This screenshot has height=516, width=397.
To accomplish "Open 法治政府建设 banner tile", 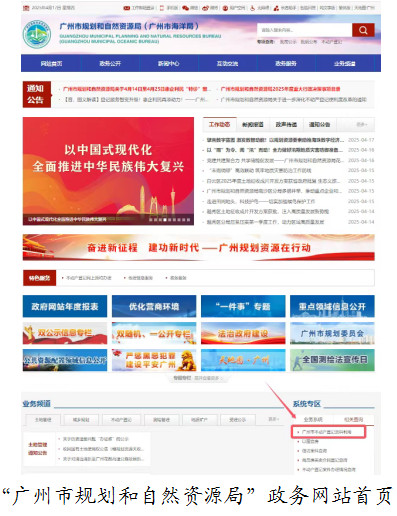I will click(x=243, y=333).
